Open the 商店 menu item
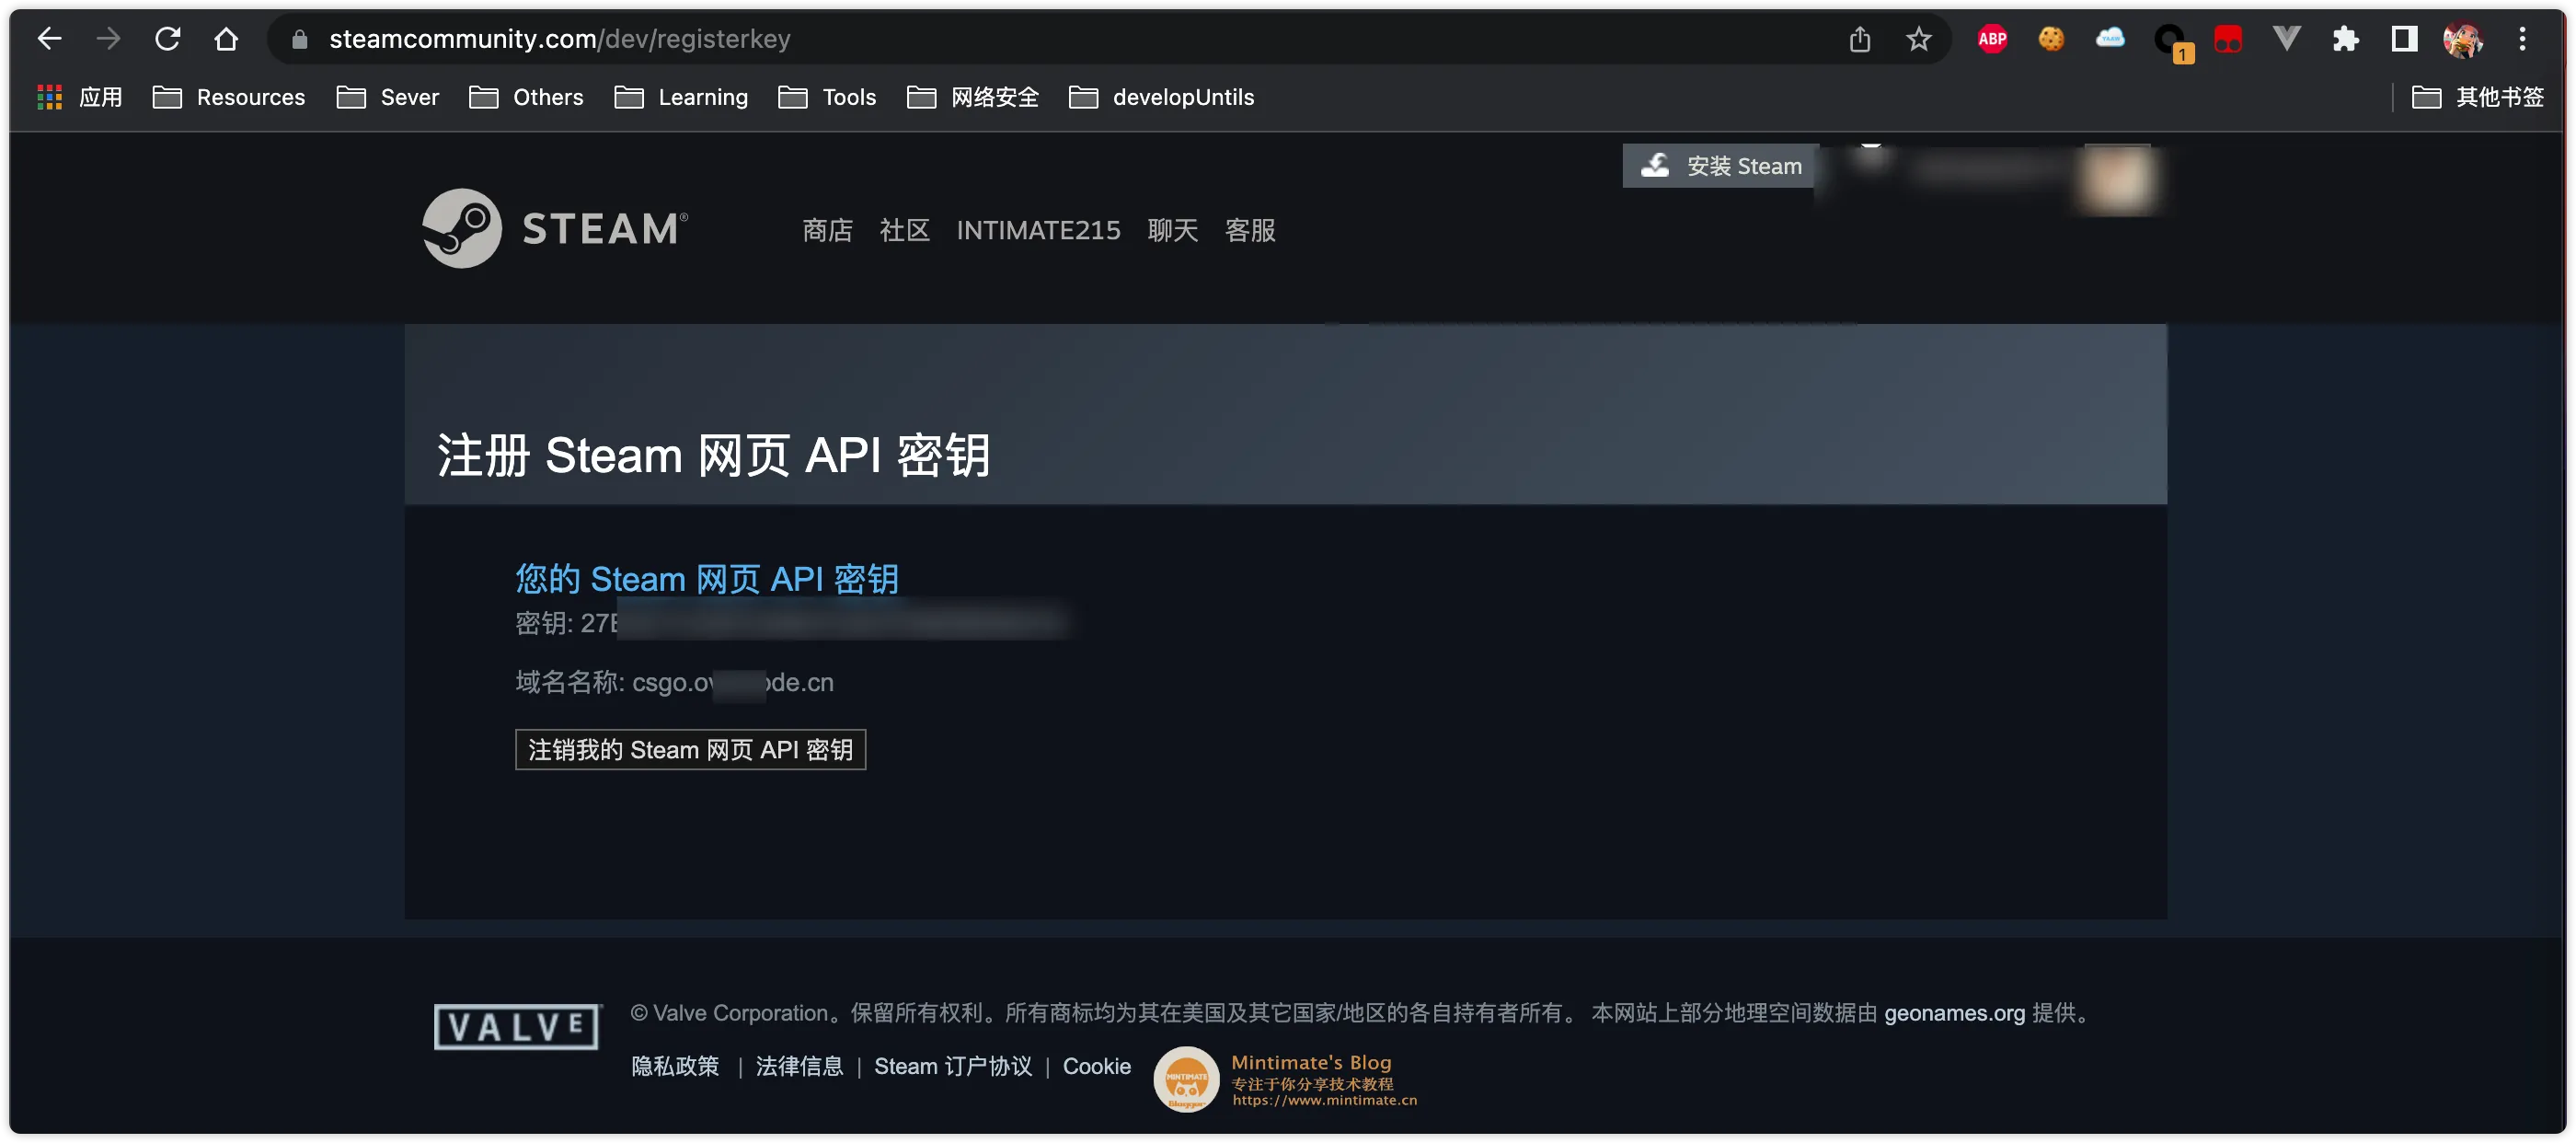Screen dimensions: 2576x1143 point(827,230)
